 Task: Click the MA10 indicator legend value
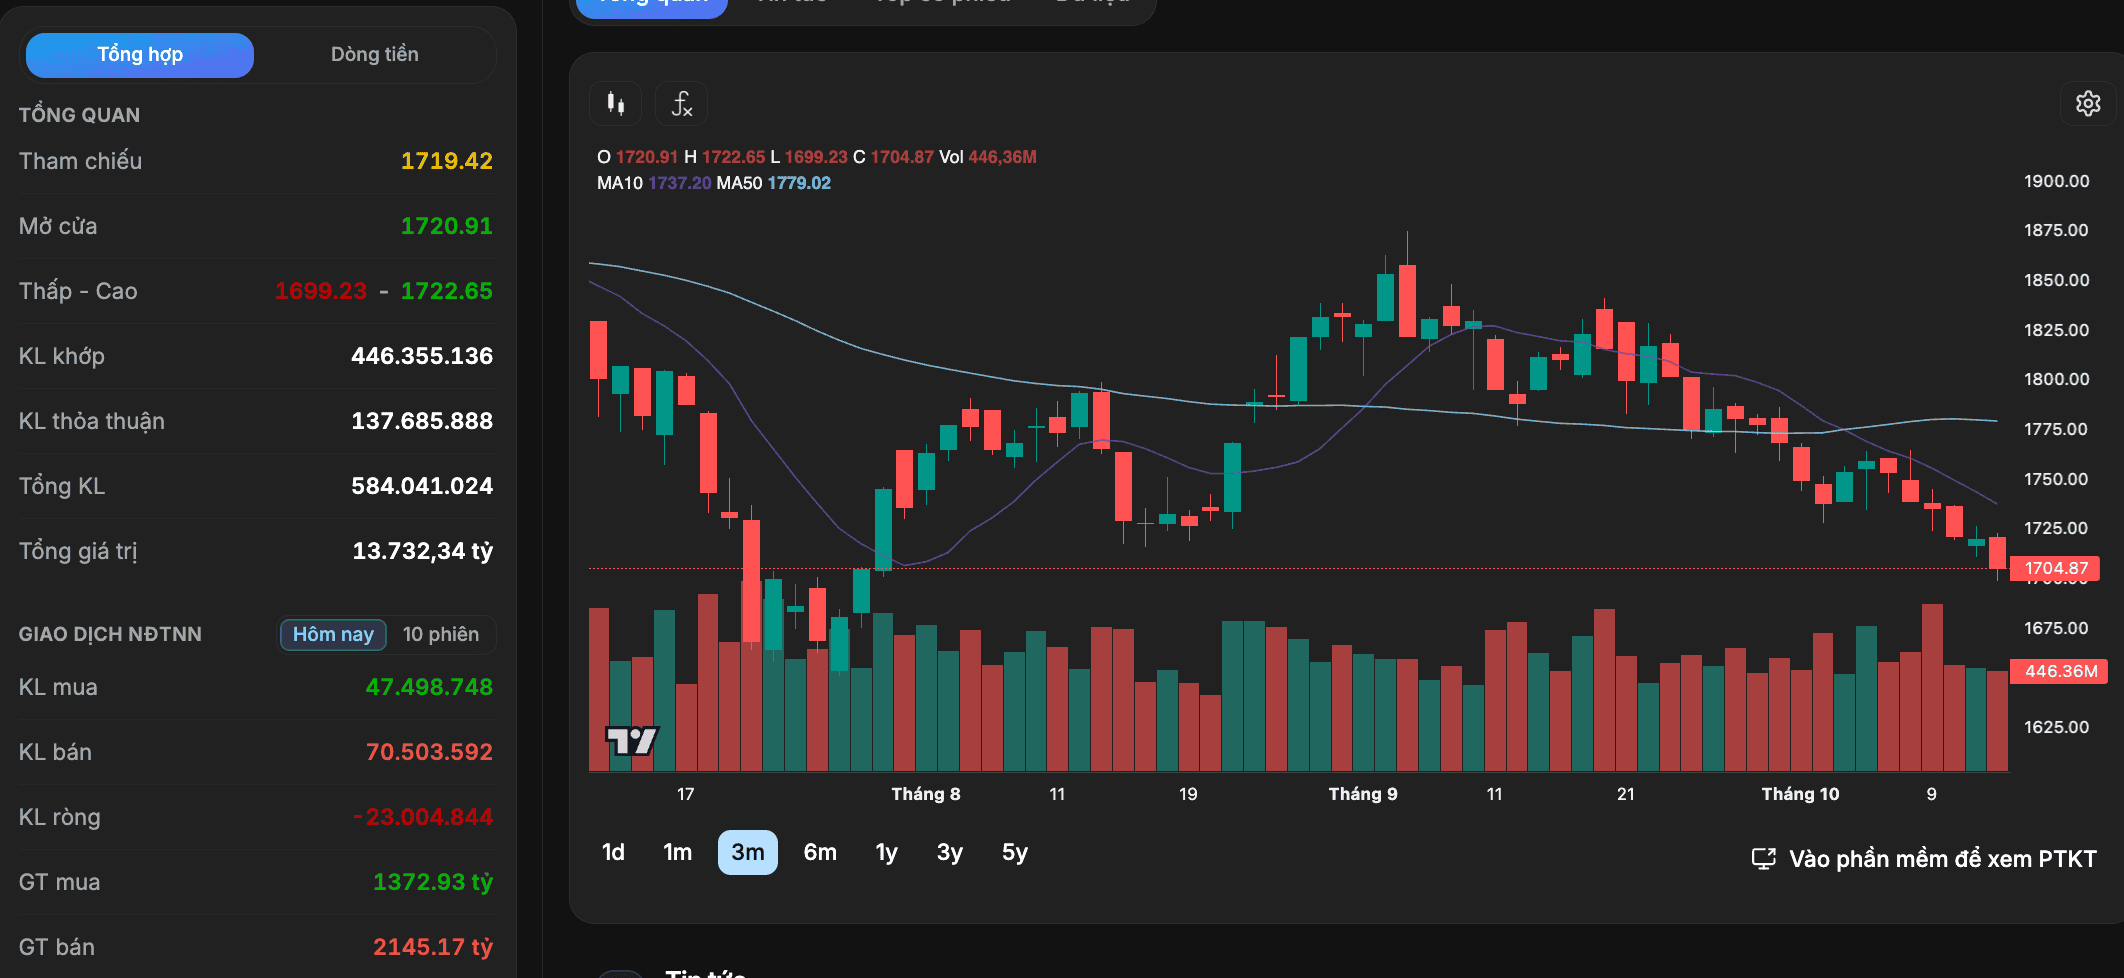coord(680,183)
